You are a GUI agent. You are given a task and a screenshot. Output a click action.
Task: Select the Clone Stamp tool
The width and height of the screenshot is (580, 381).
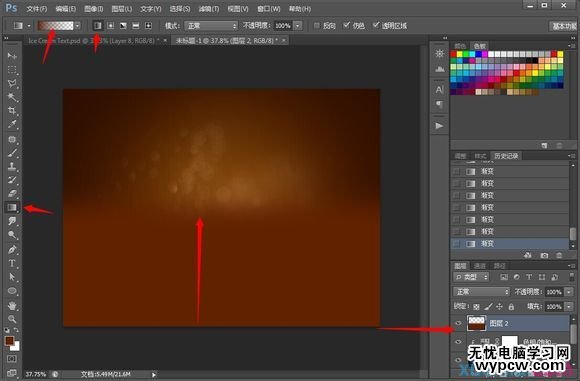pos(12,166)
